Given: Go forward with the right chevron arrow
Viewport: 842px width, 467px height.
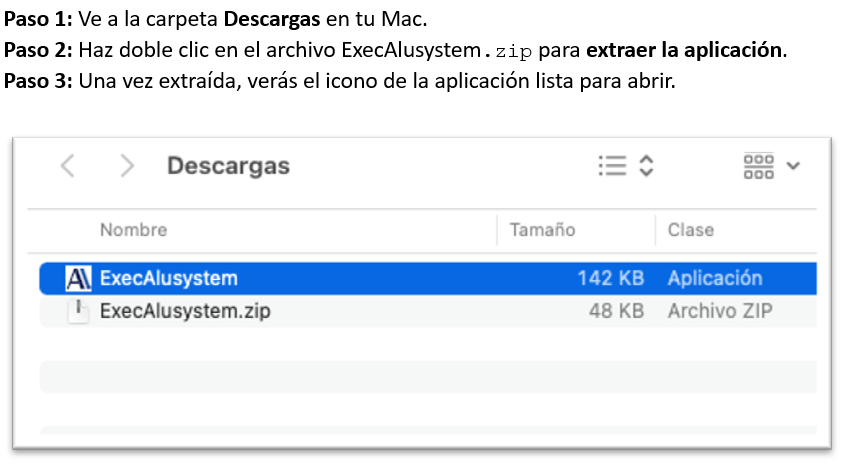Looking at the screenshot, I should (x=127, y=166).
